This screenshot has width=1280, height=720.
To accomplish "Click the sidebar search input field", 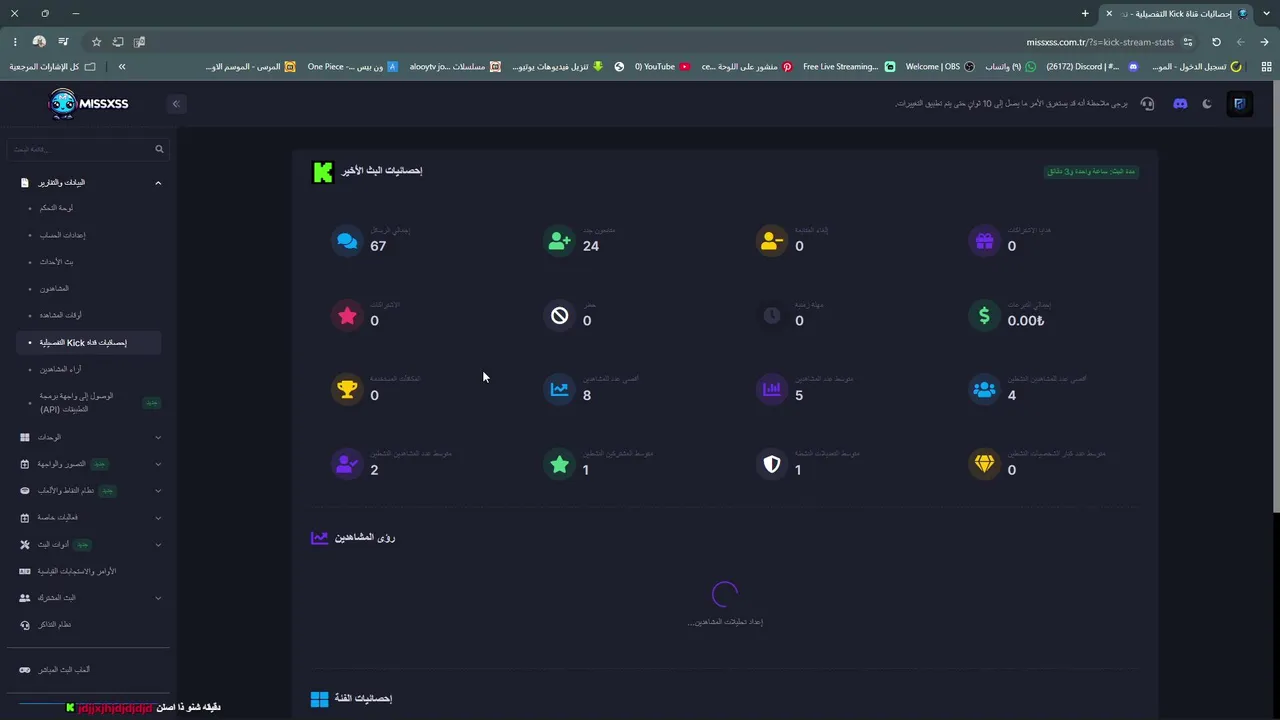I will (x=88, y=149).
